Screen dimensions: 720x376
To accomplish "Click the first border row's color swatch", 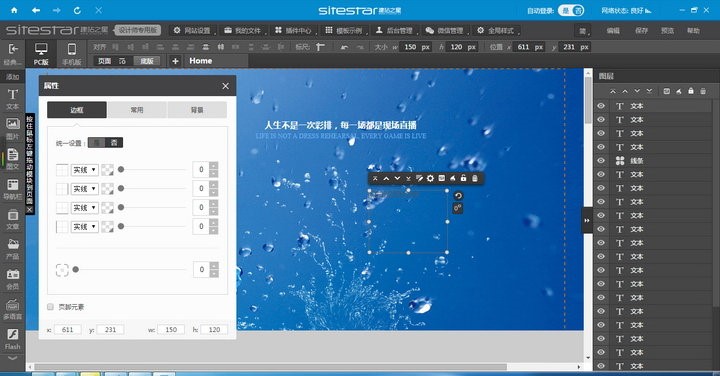I will tap(107, 170).
